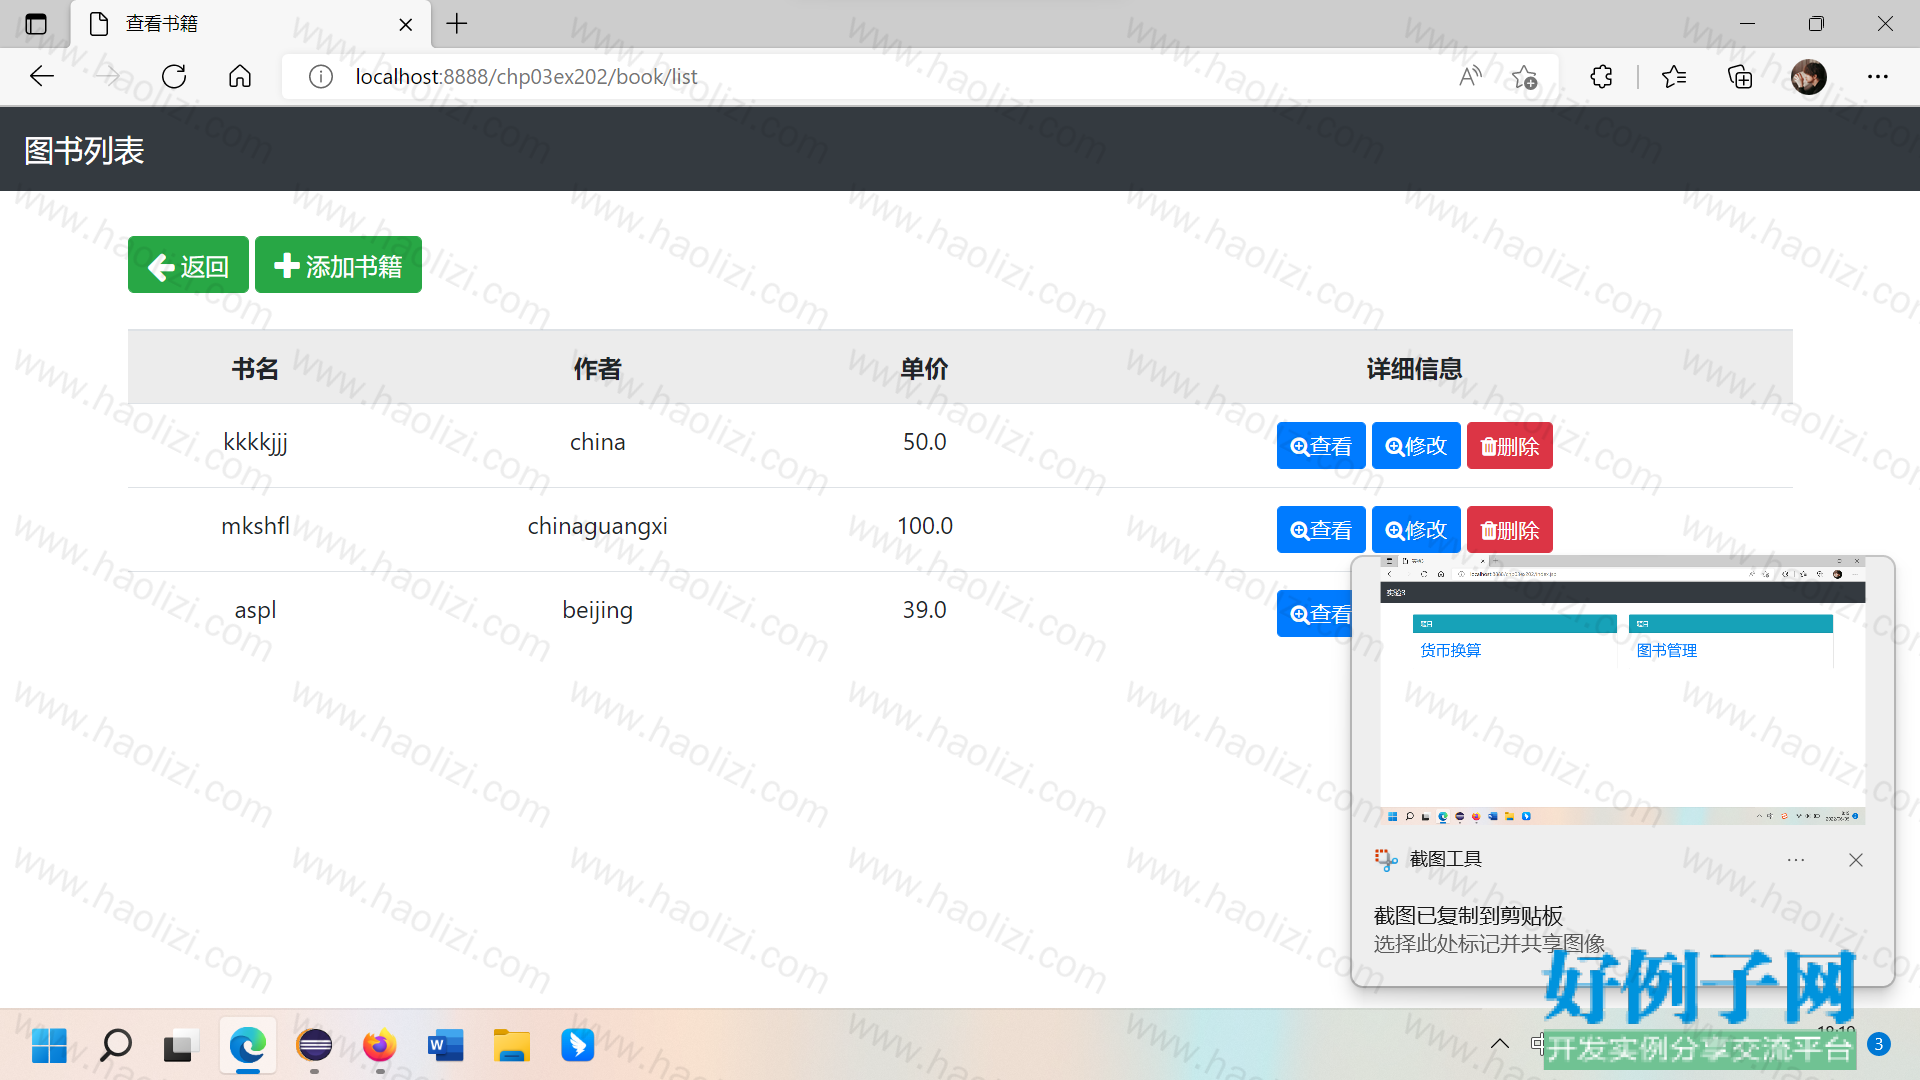The width and height of the screenshot is (1920, 1080).
Task: Dismiss the 截图工具 notification
Action: click(x=1856, y=860)
